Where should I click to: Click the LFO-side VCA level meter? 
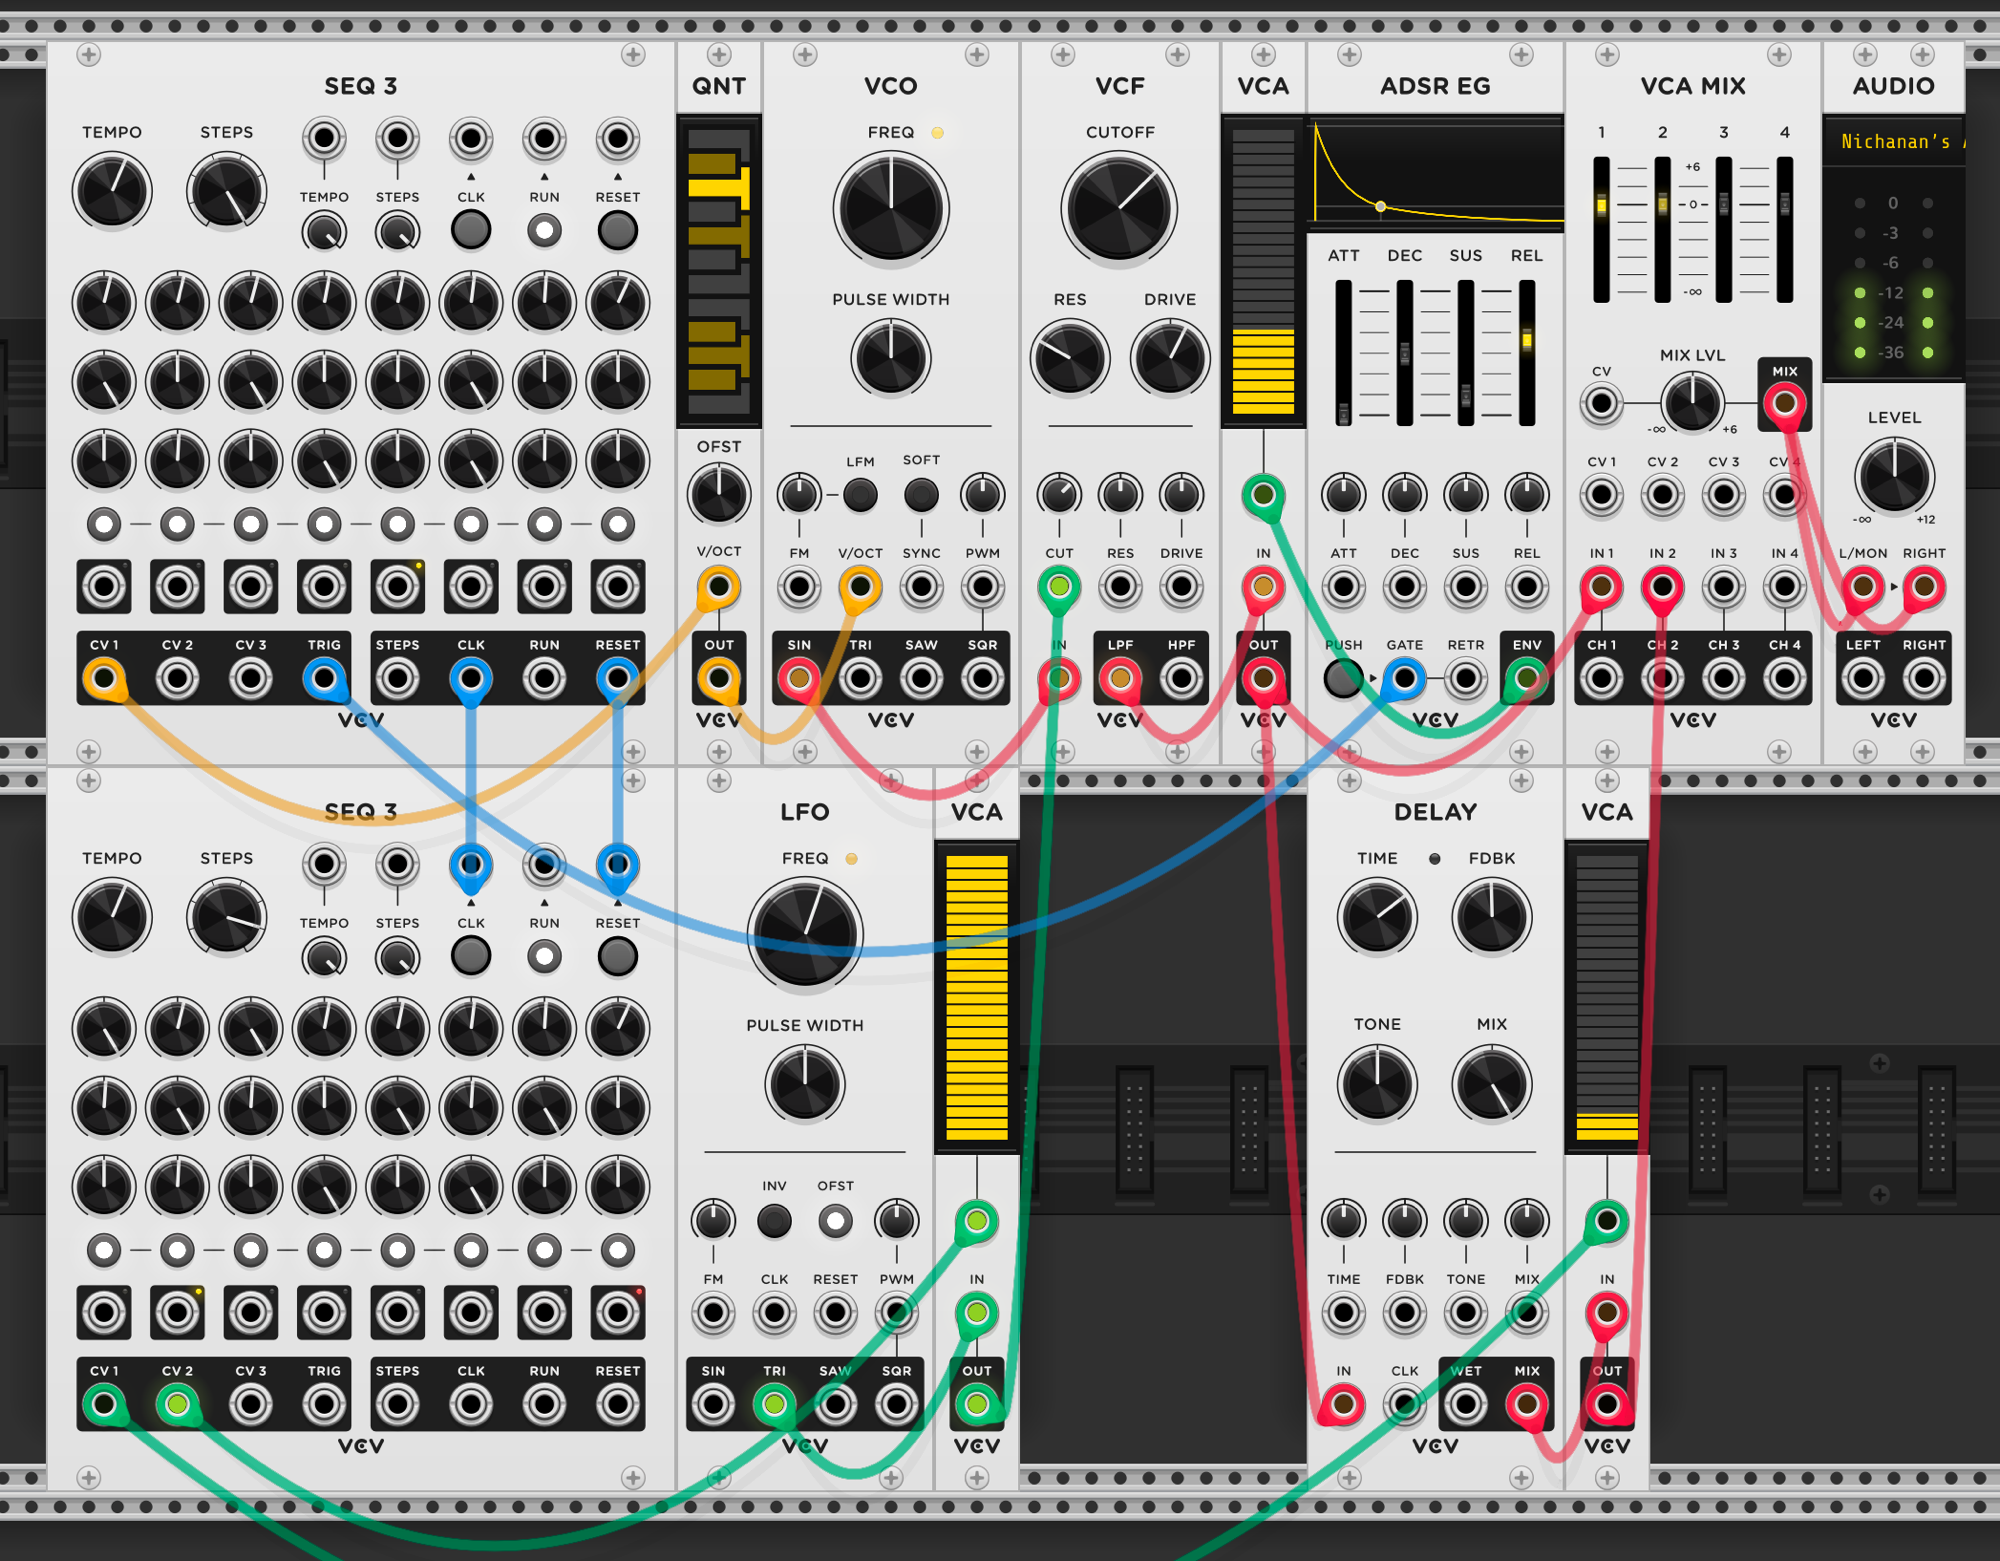pyautogui.click(x=976, y=997)
